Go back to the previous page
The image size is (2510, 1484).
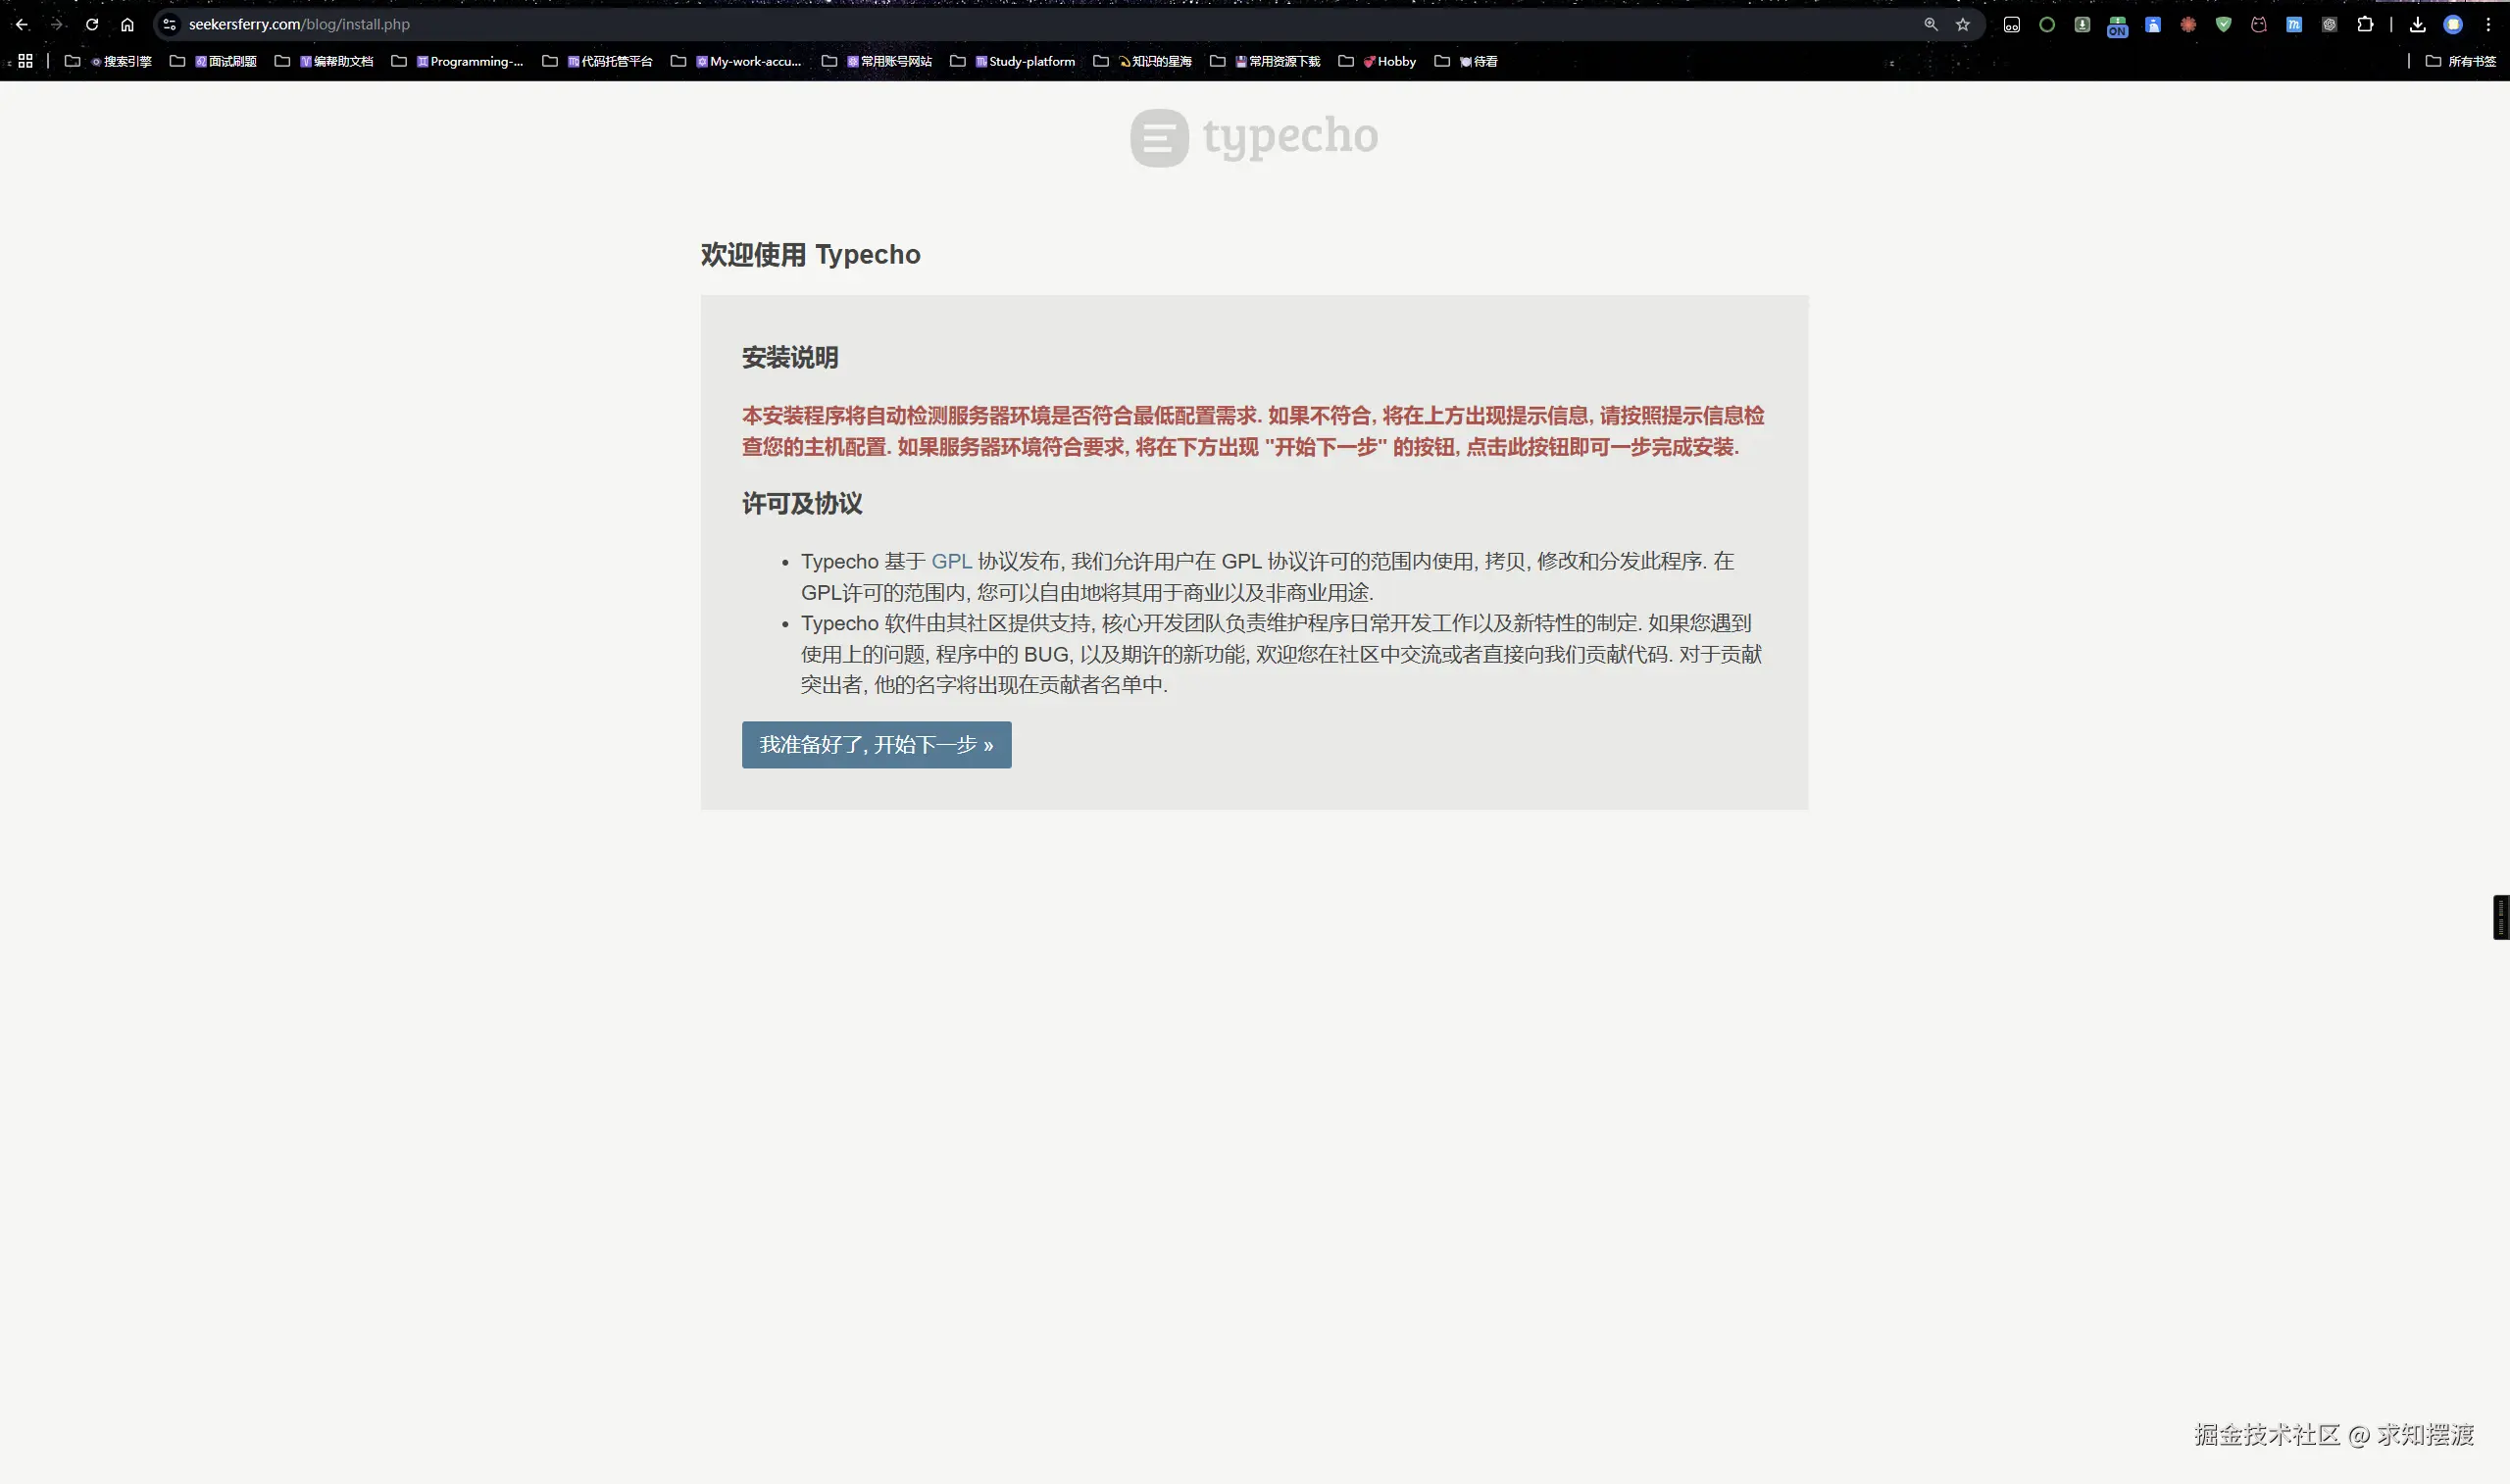point(22,24)
